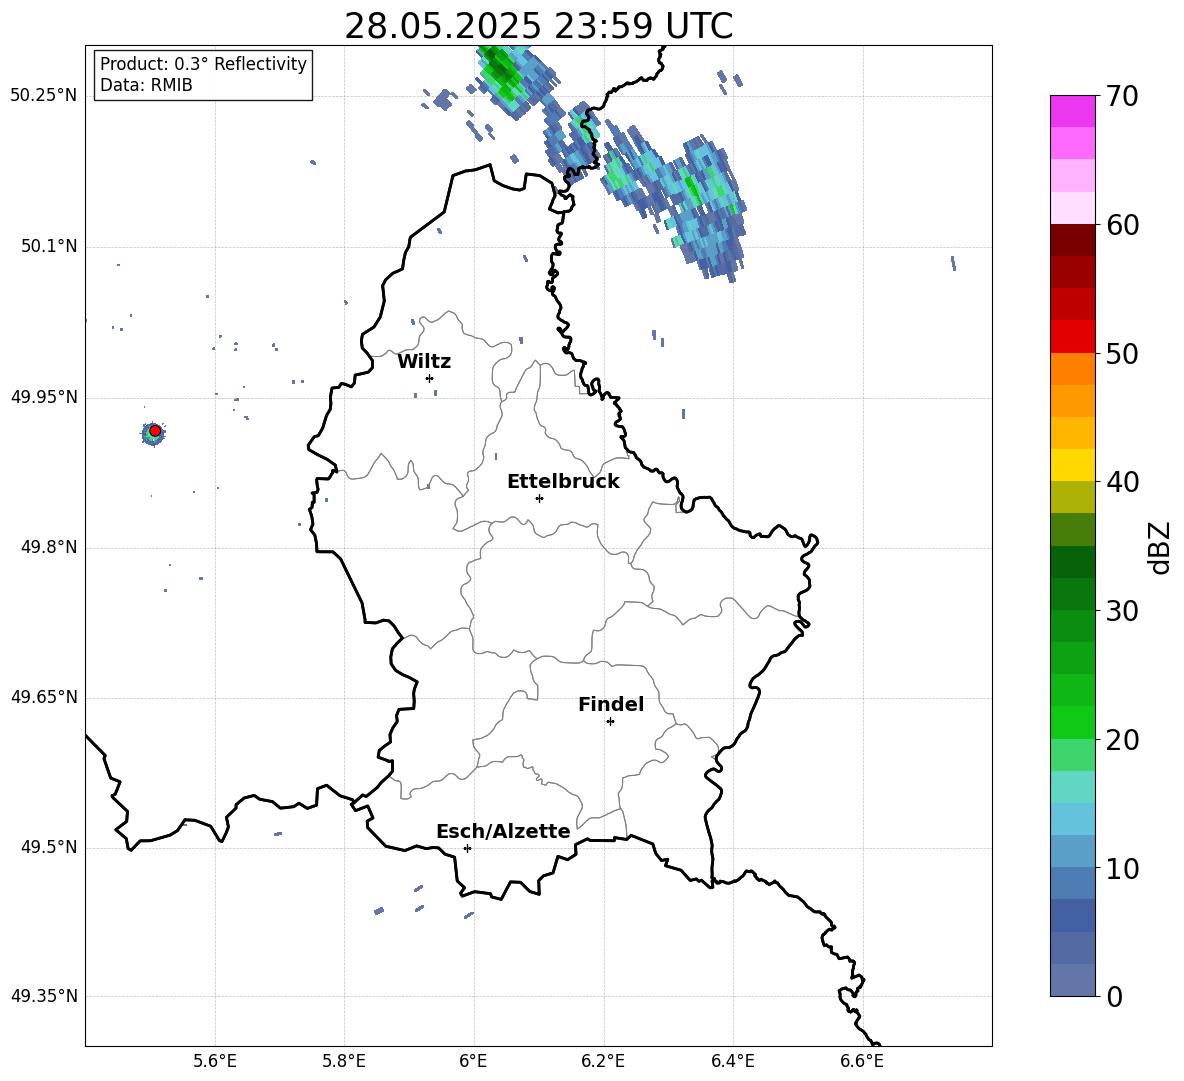Screen dimensions: 1184x1081
Task: Click the colorbar tick label 40
Action: 1122,482
